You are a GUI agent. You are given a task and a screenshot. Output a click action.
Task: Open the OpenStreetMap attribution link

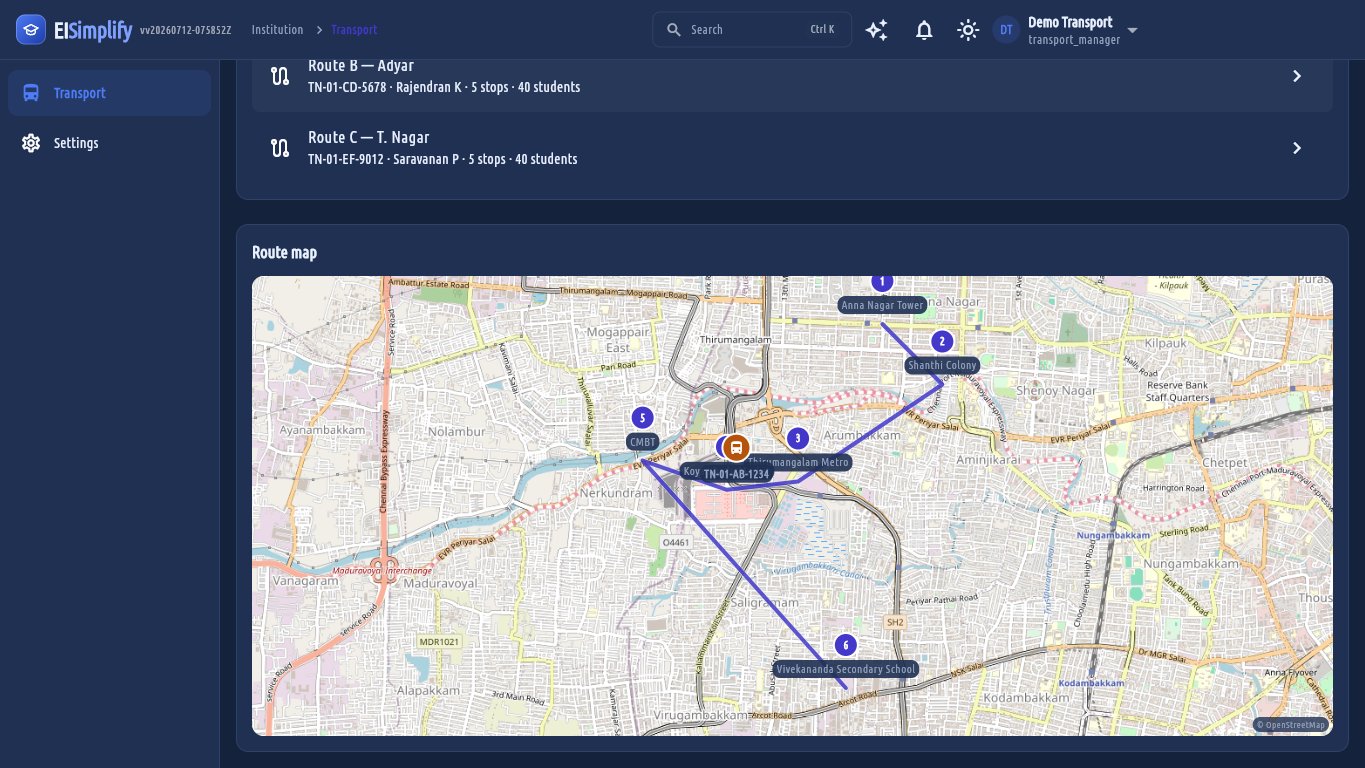tap(1291, 725)
